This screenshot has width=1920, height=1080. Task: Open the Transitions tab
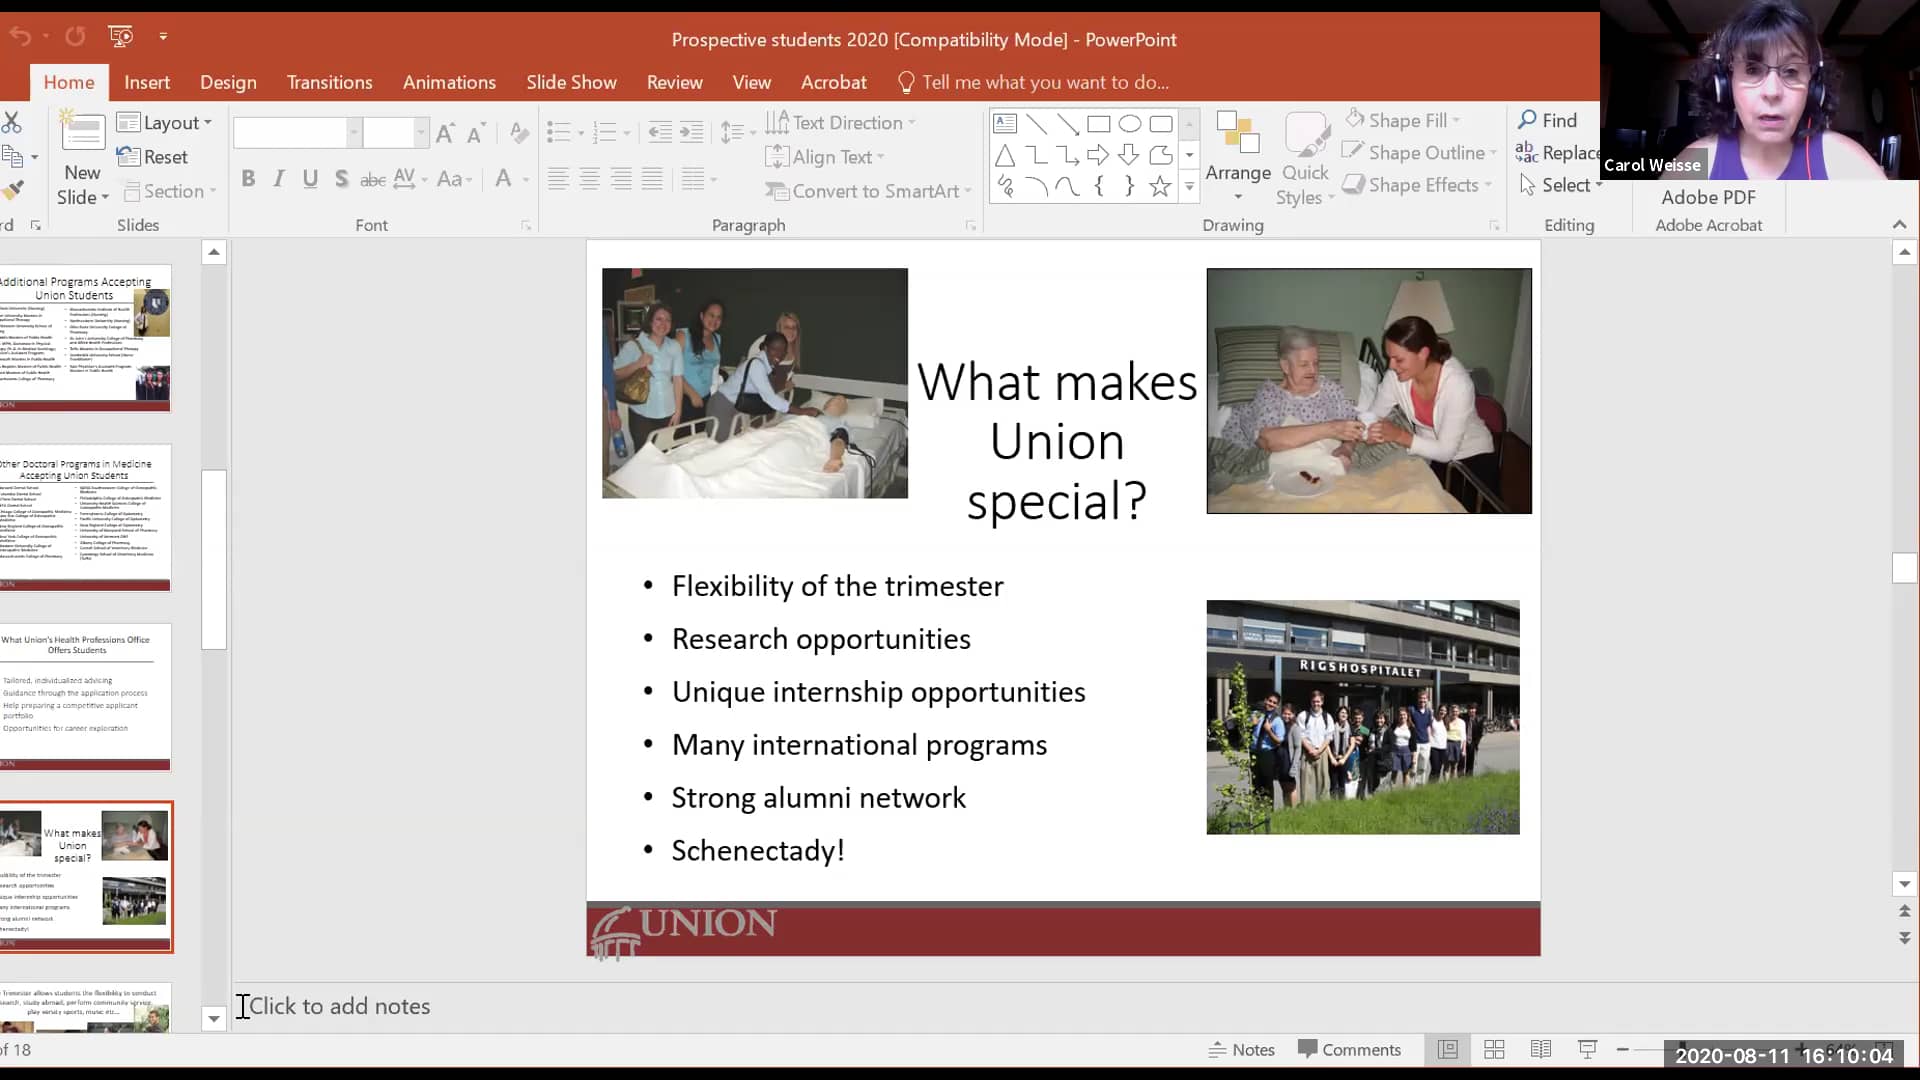(x=329, y=82)
